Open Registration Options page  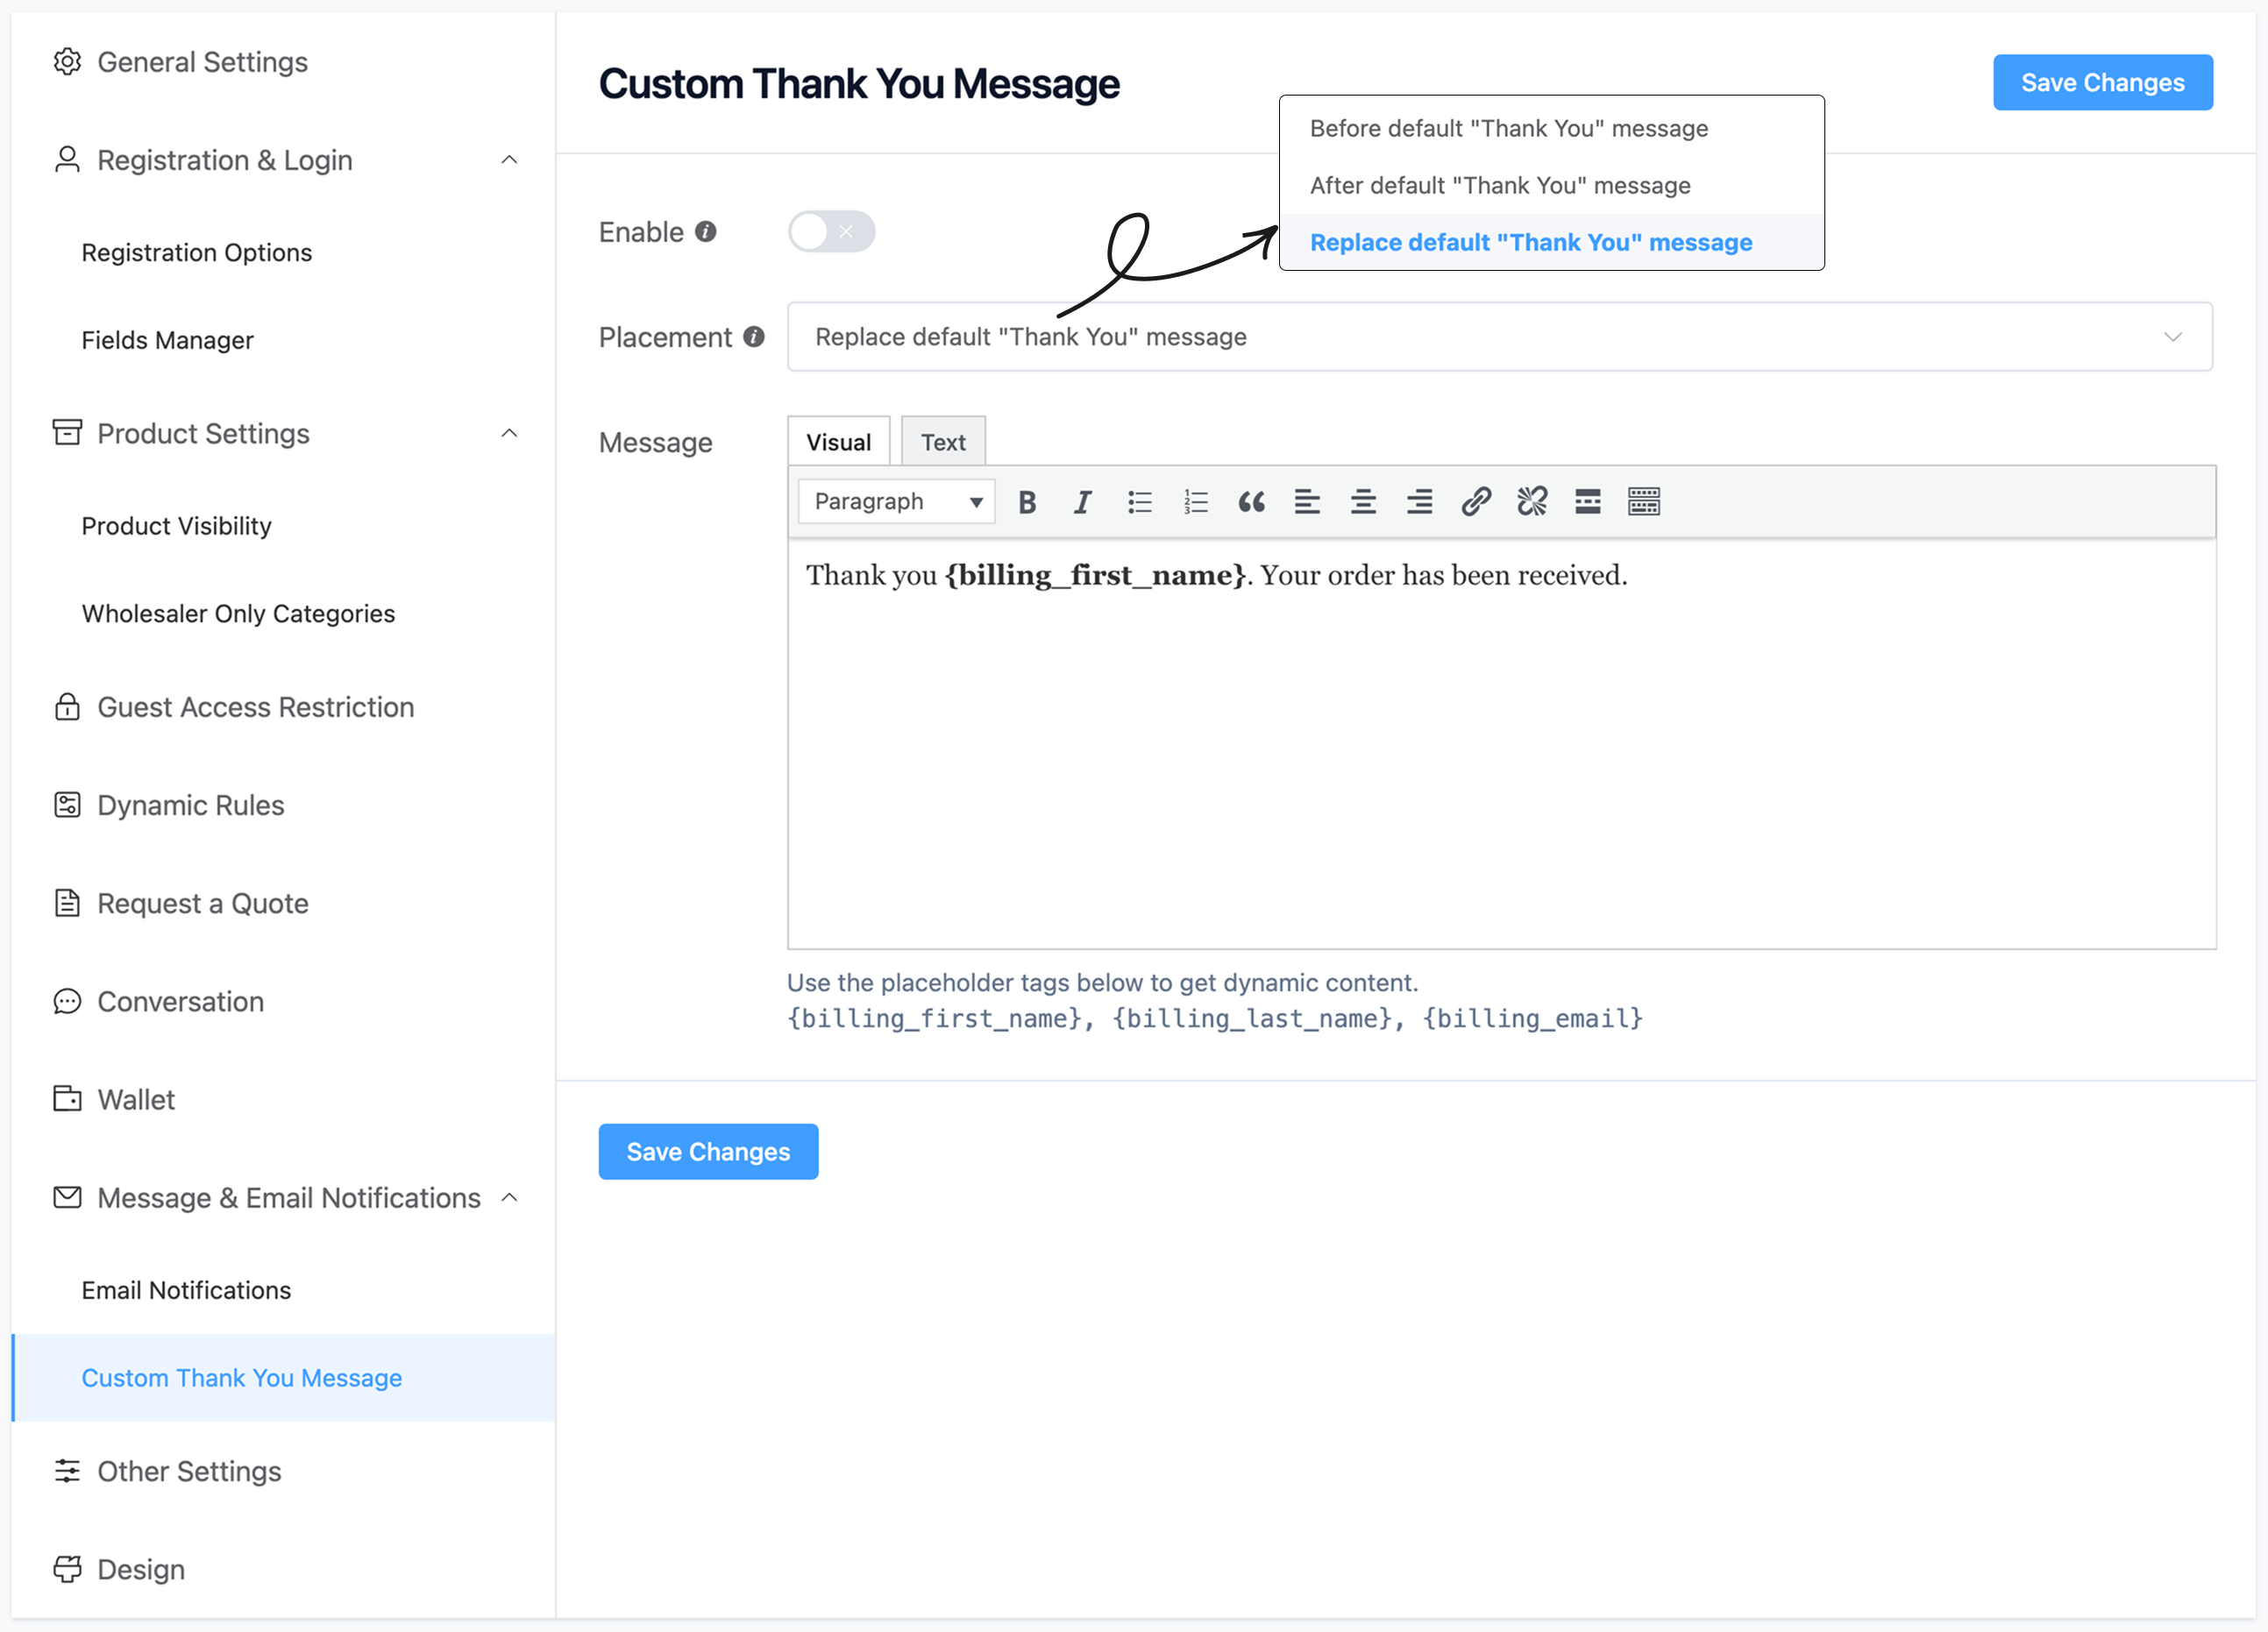pyautogui.click(x=197, y=252)
